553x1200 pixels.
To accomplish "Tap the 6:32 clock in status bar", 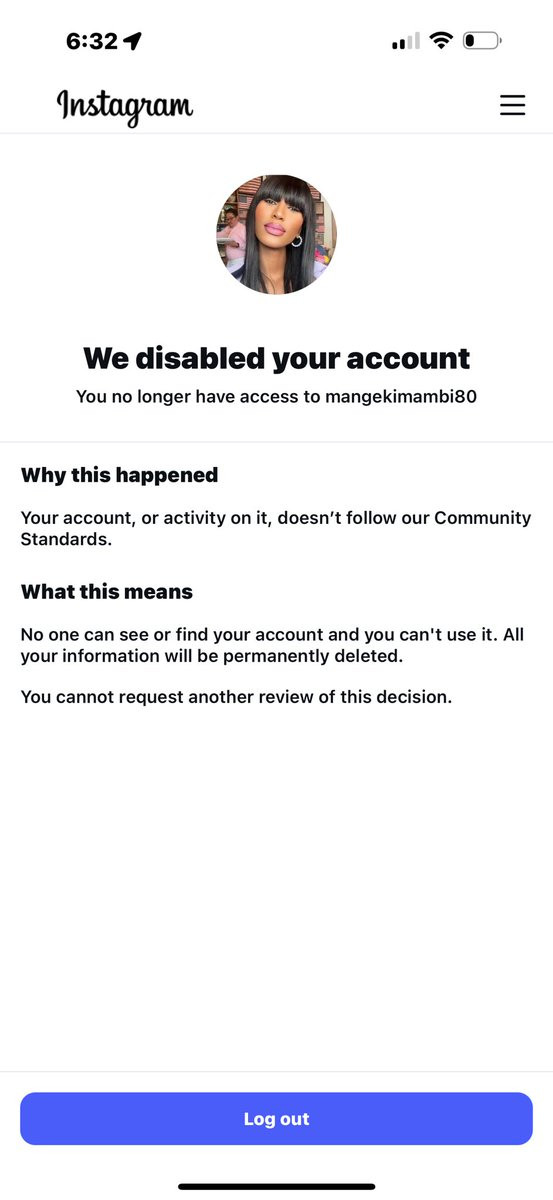I will [92, 41].
